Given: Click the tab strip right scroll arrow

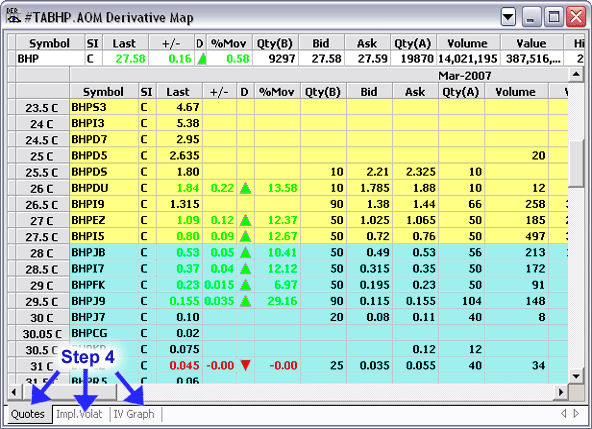Looking at the screenshot, I should (576, 414).
